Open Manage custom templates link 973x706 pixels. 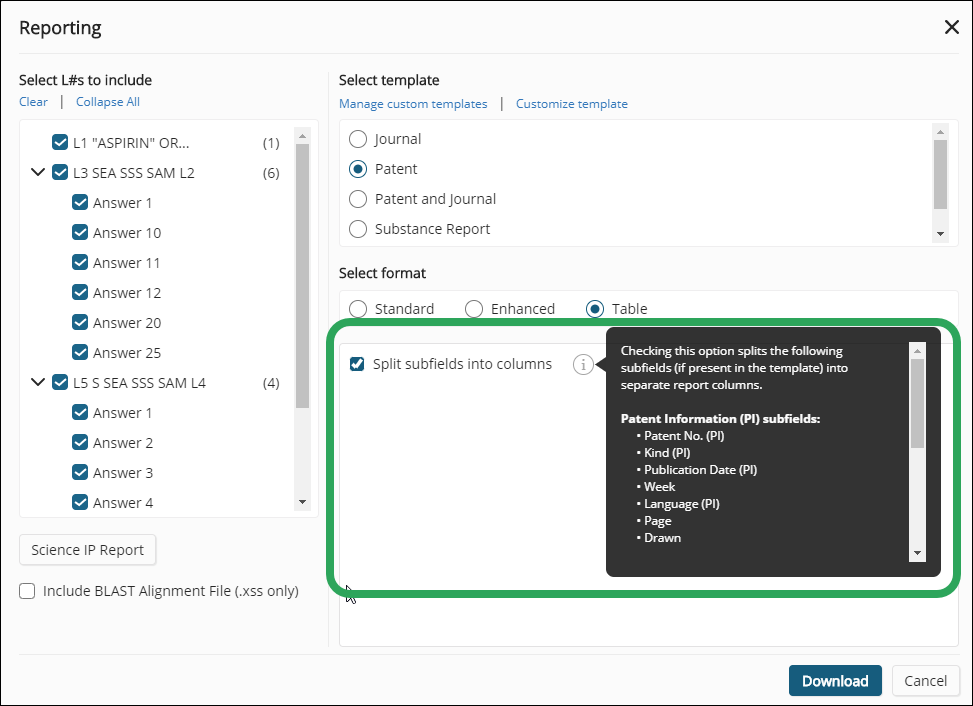click(x=413, y=104)
